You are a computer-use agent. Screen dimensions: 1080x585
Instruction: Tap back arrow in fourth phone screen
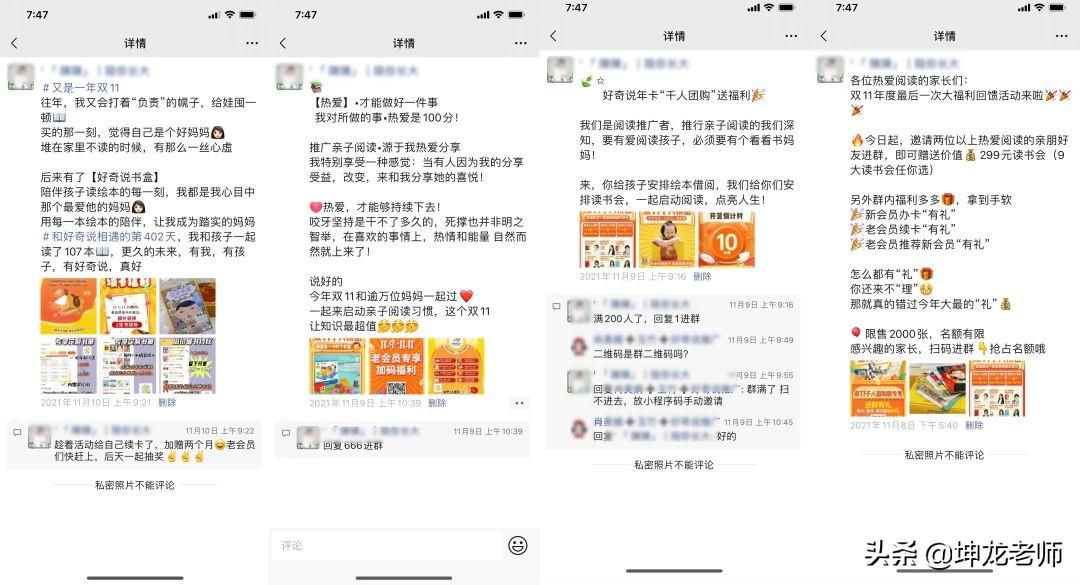click(824, 36)
